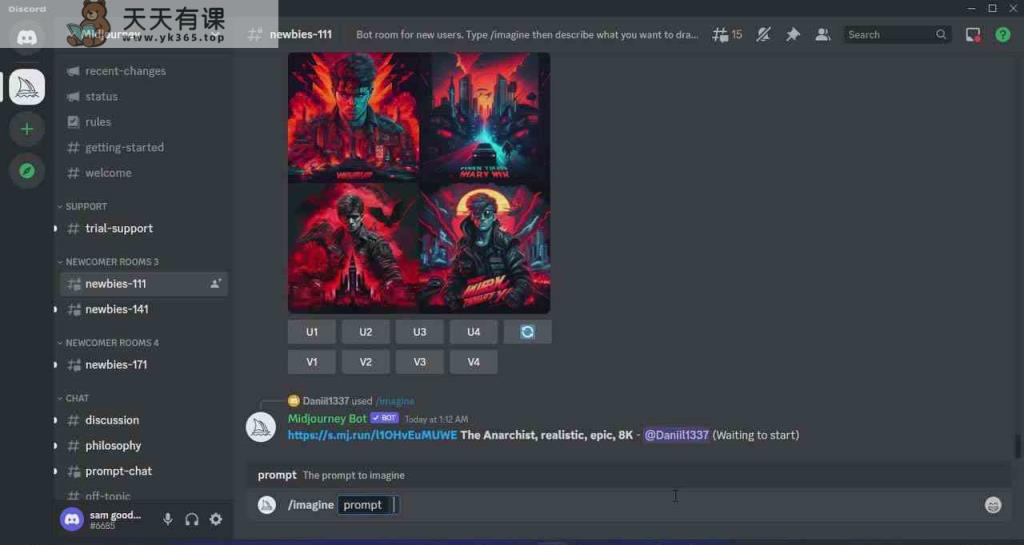Collapse the NEWCOMER ROOMS 3 category
Viewport: 1024px width, 545px height.
click(108, 262)
